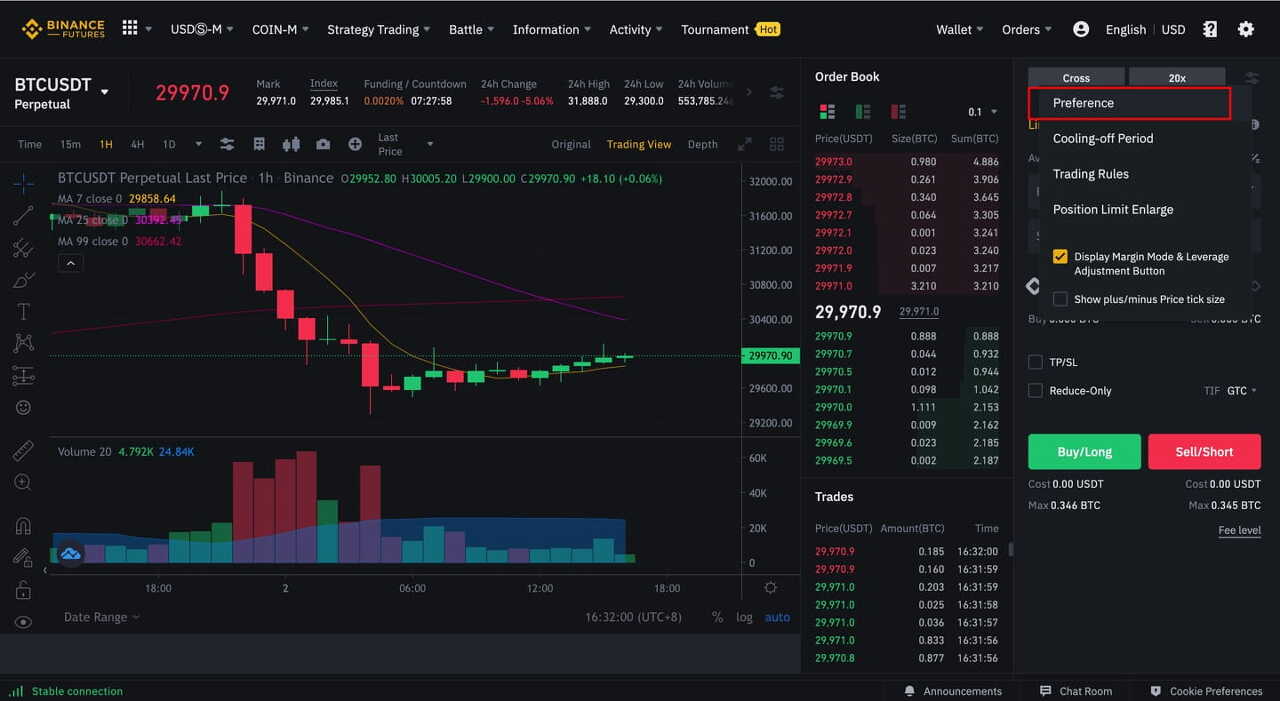Open the user profile account icon
Viewport: 1280px width, 701px height.
pos(1081,29)
